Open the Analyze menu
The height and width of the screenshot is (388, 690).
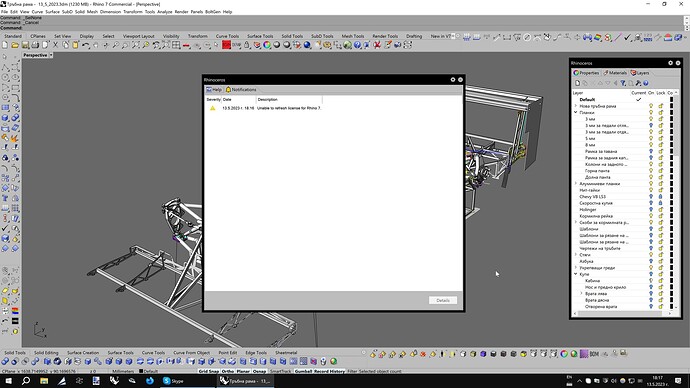(165, 12)
